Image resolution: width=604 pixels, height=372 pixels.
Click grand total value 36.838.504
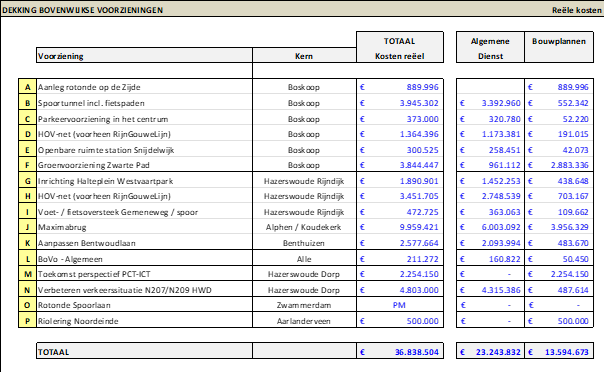point(400,352)
